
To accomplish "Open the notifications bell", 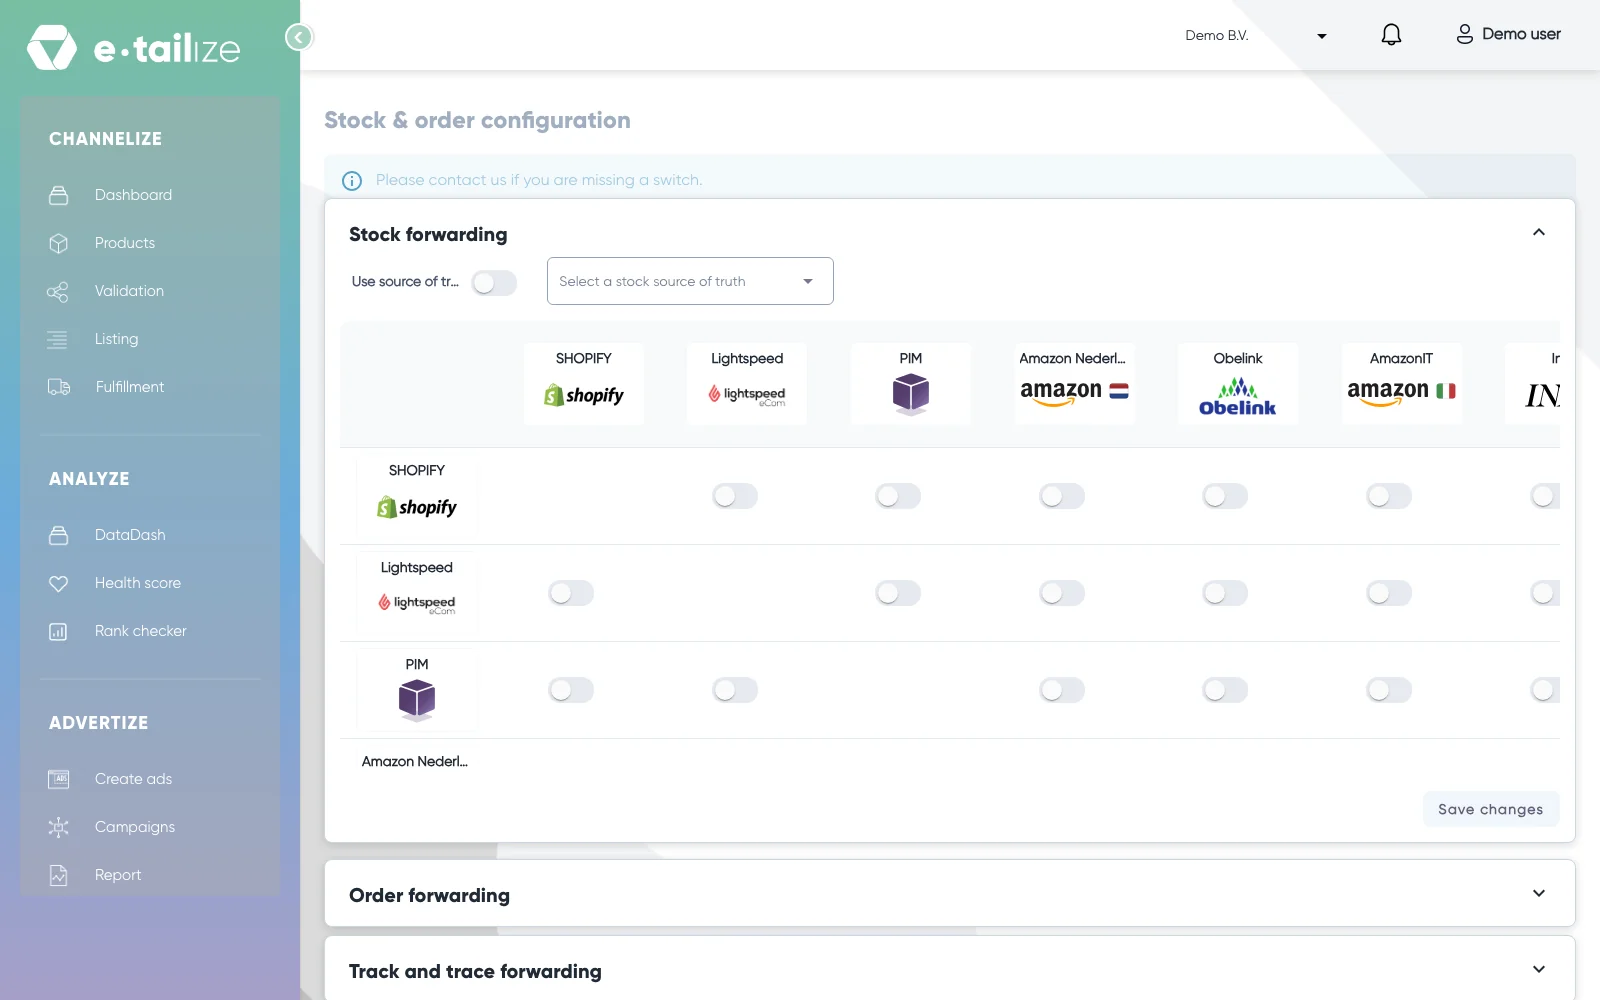I will [x=1391, y=35].
